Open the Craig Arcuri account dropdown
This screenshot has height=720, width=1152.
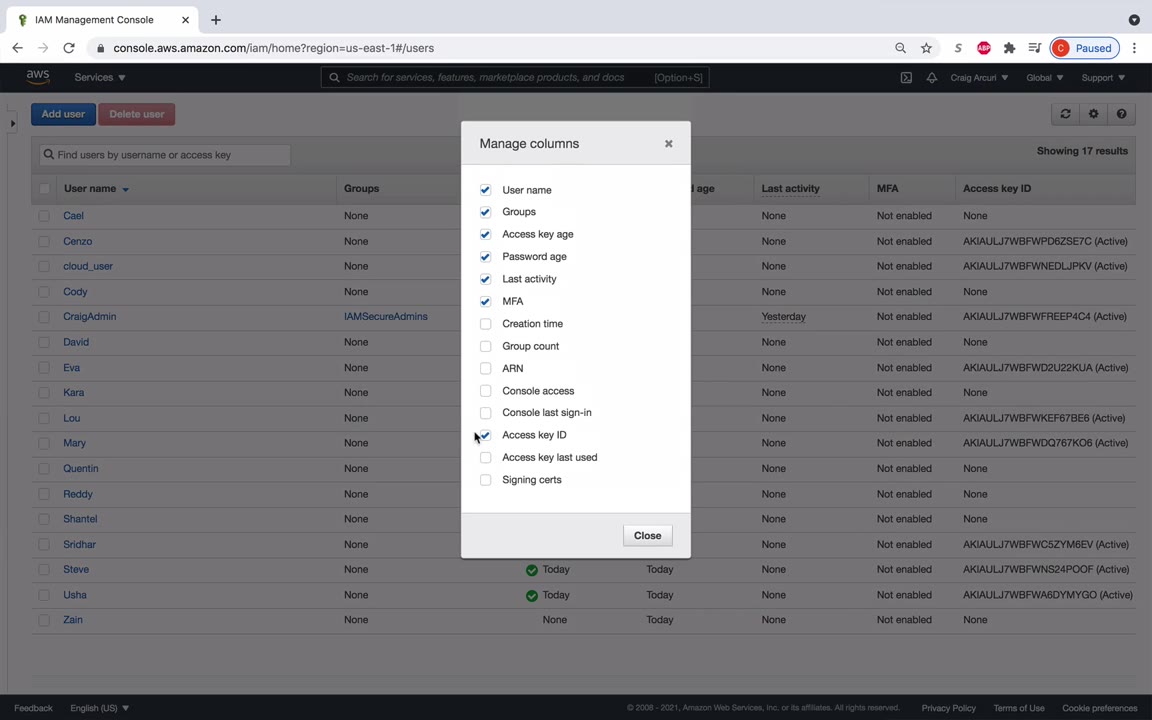pyautogui.click(x=979, y=78)
